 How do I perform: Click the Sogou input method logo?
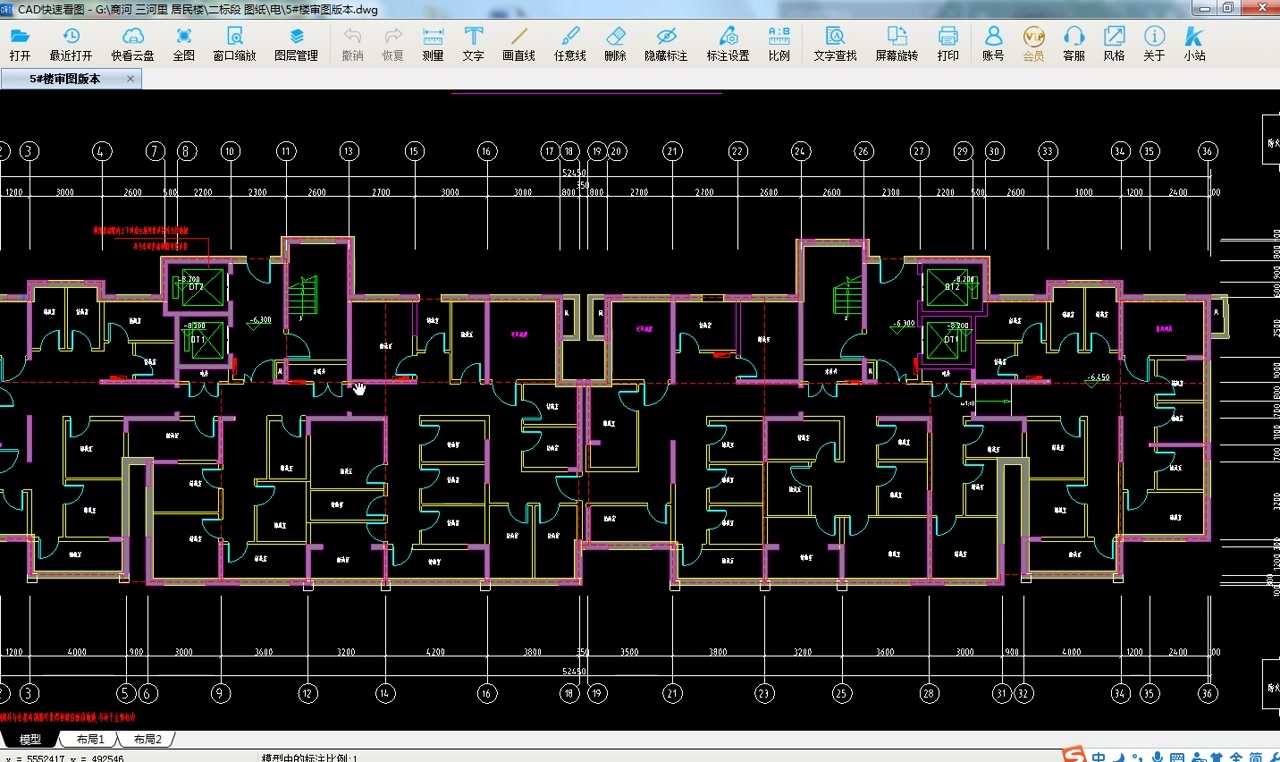coord(1073,756)
